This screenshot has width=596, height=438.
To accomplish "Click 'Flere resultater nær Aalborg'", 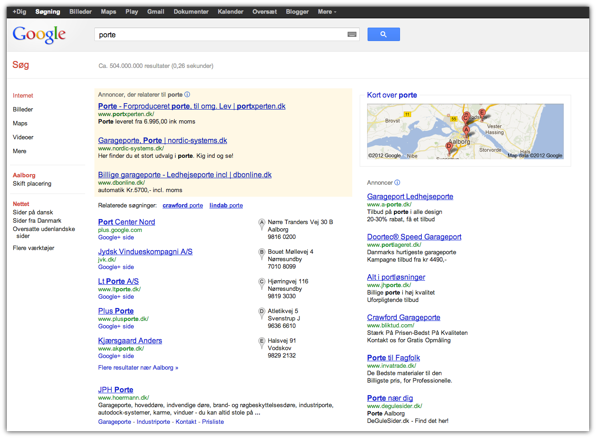I will tap(138, 368).
